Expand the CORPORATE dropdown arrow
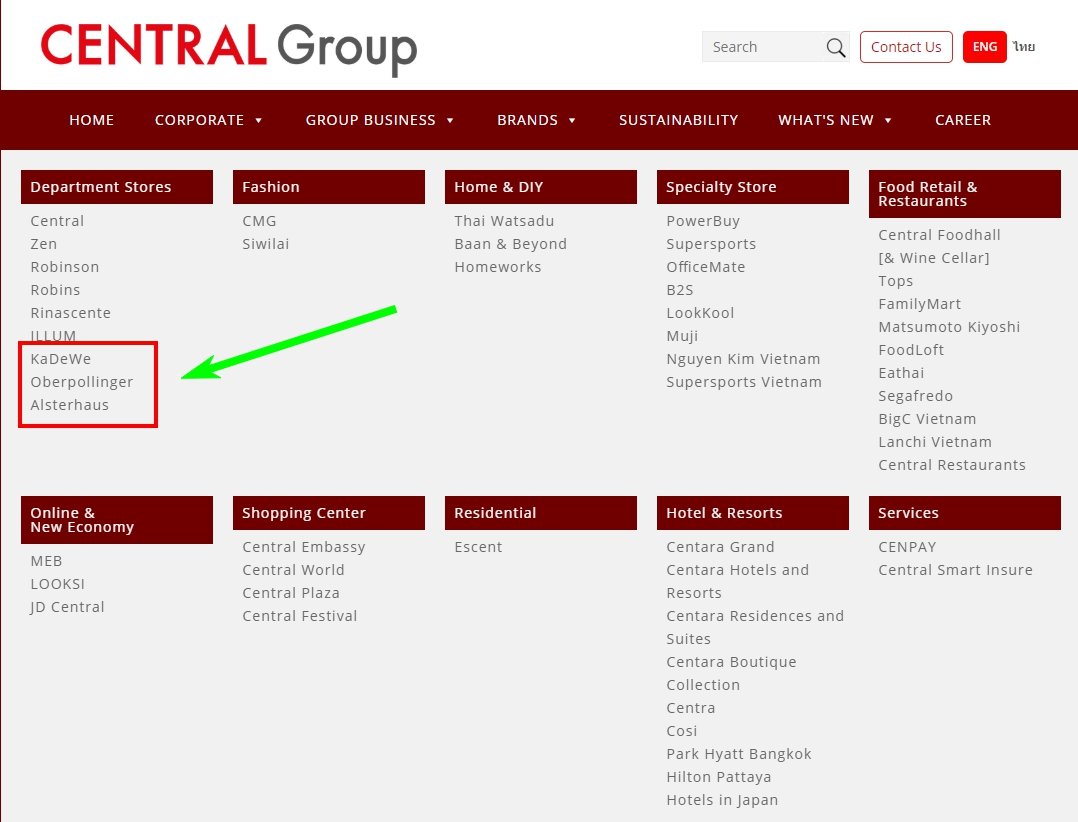This screenshot has width=1078, height=822. pyautogui.click(x=258, y=120)
